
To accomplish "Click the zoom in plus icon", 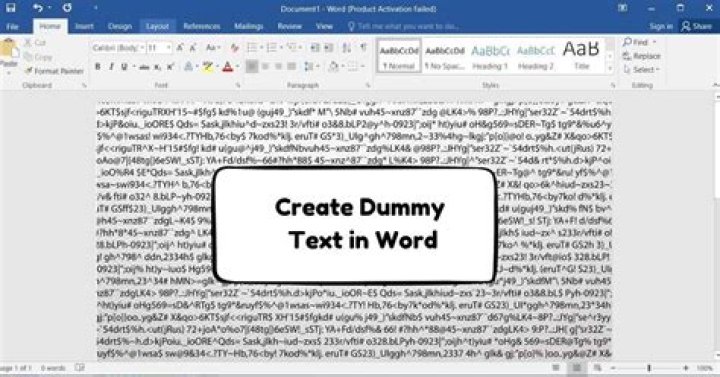I will (x=686, y=368).
